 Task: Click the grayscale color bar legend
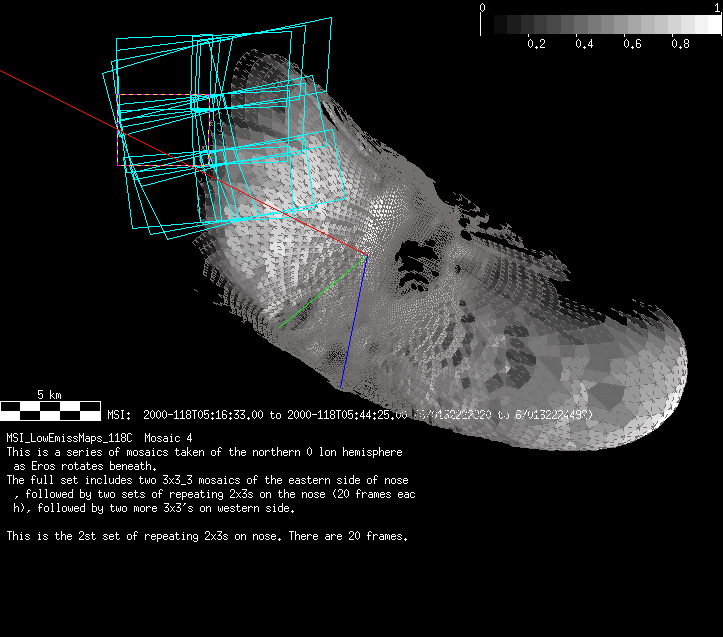(x=601, y=24)
